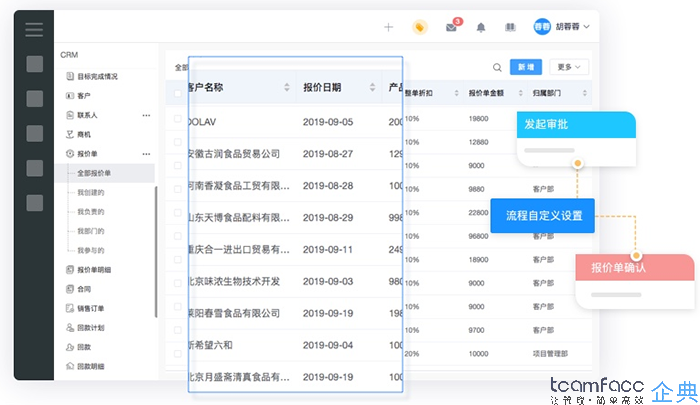Tick the select-all checkbox in the table header
The image size is (700, 405).
coord(178,93)
